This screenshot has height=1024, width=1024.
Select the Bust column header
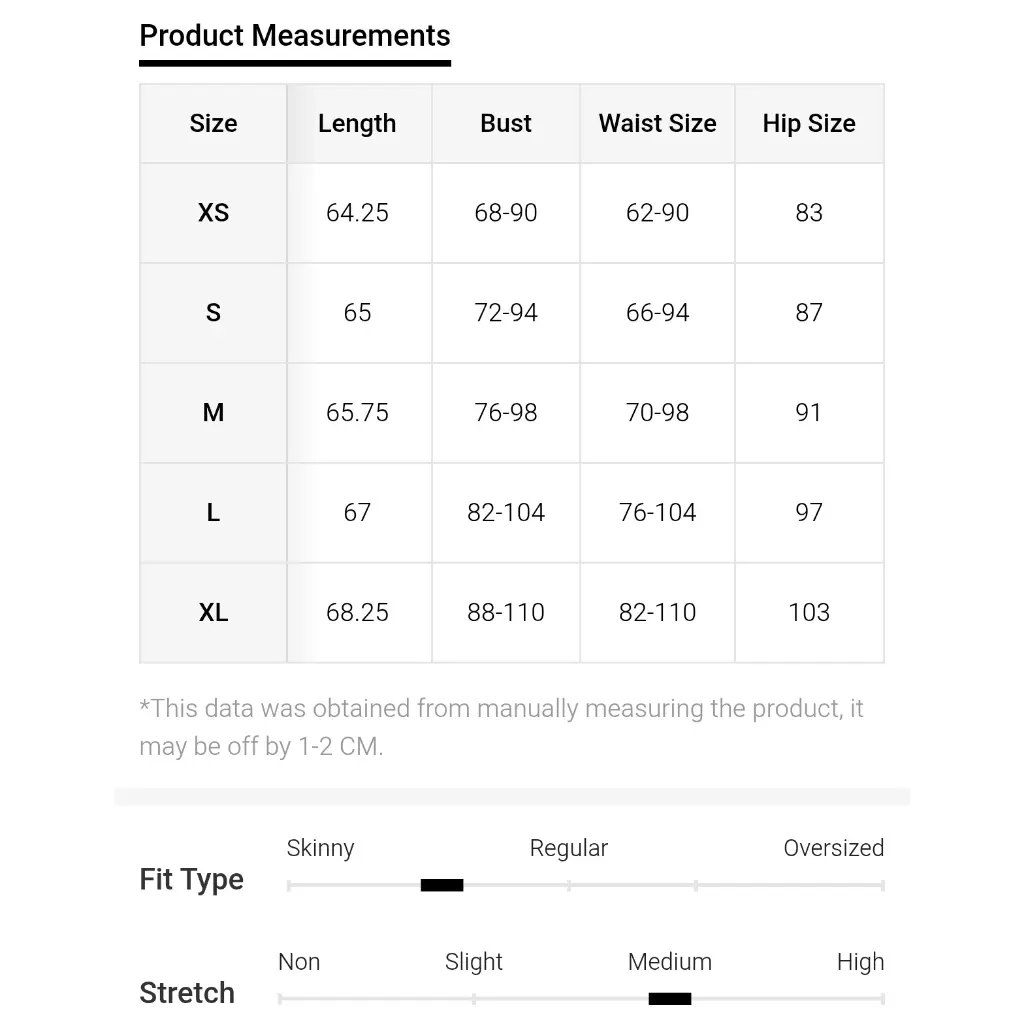pos(506,124)
